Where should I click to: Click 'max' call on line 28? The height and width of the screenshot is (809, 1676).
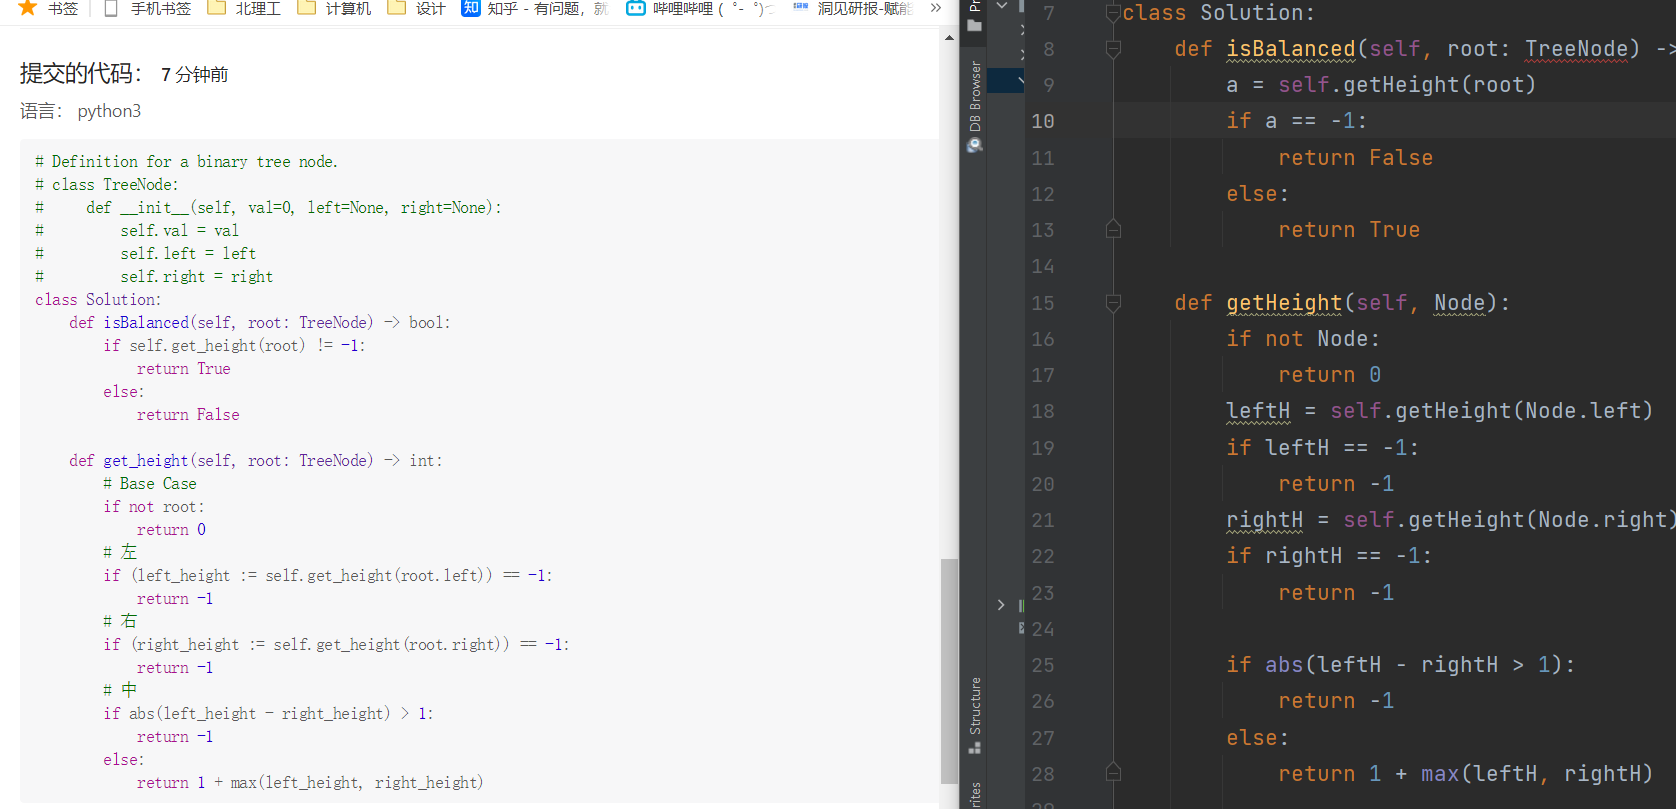(1440, 774)
